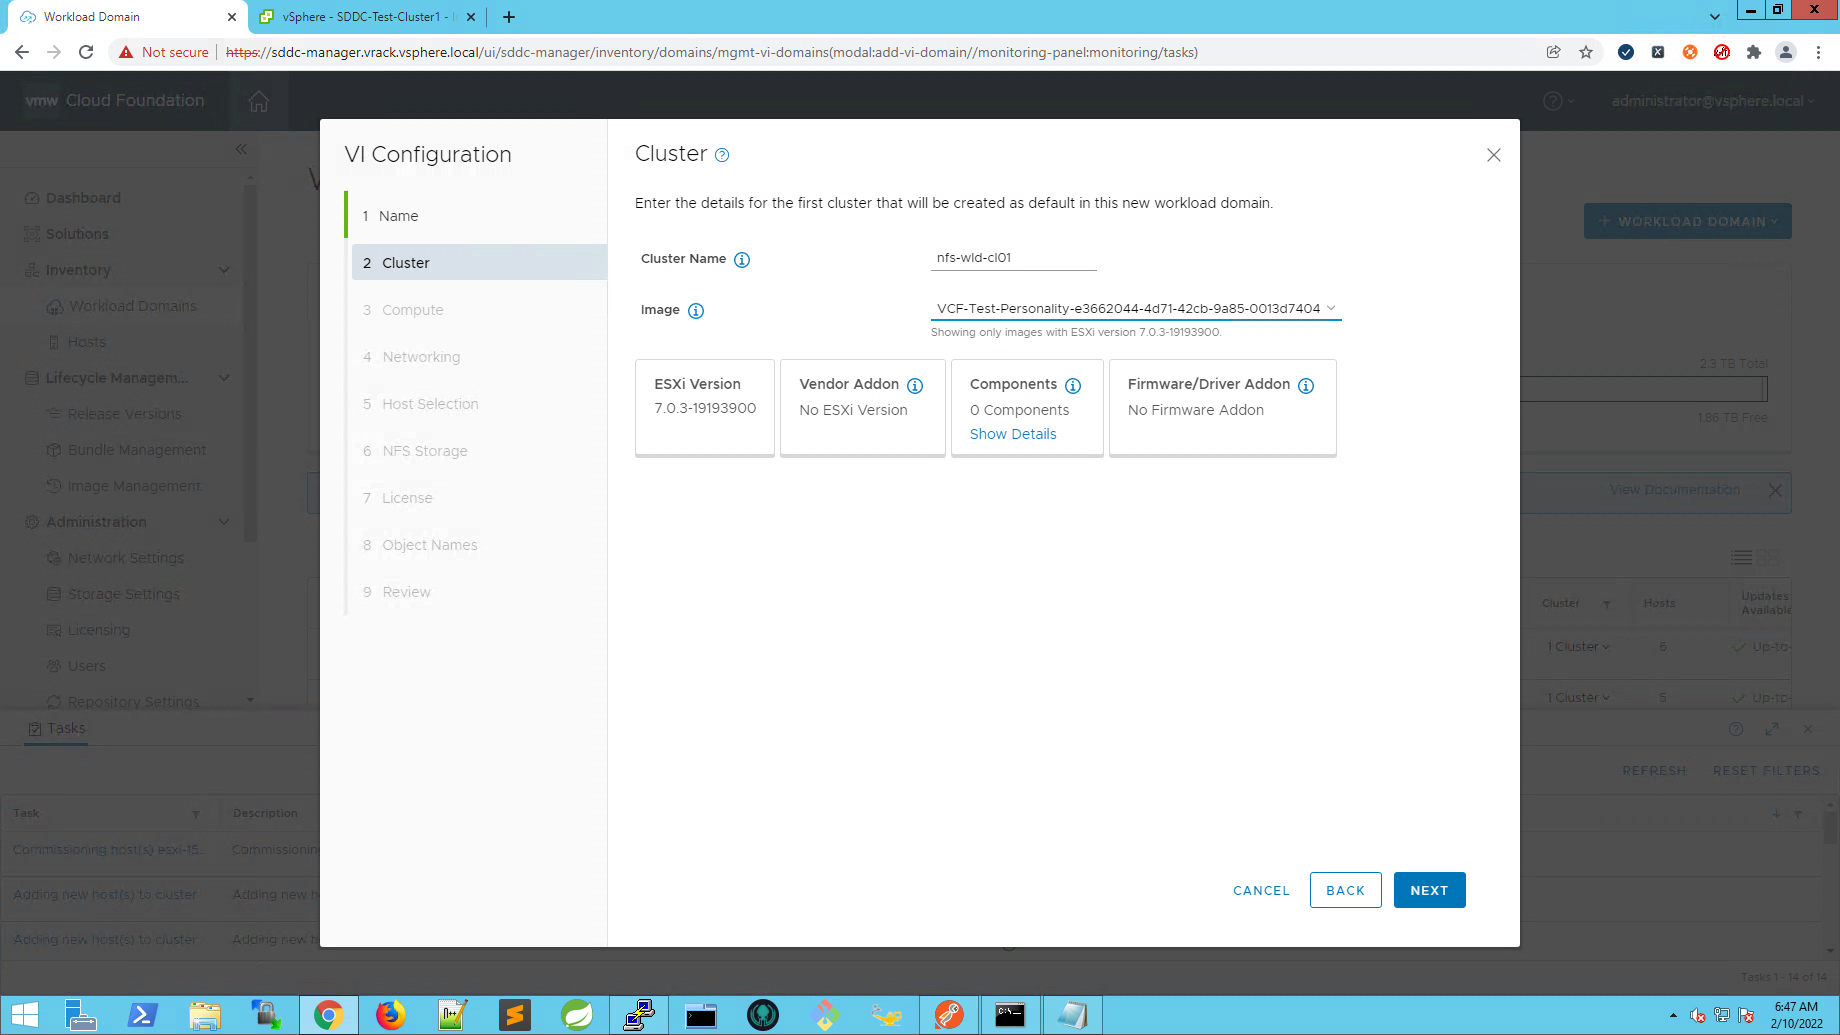Open Show Details for components
This screenshot has width=1840, height=1035.
click(1013, 434)
